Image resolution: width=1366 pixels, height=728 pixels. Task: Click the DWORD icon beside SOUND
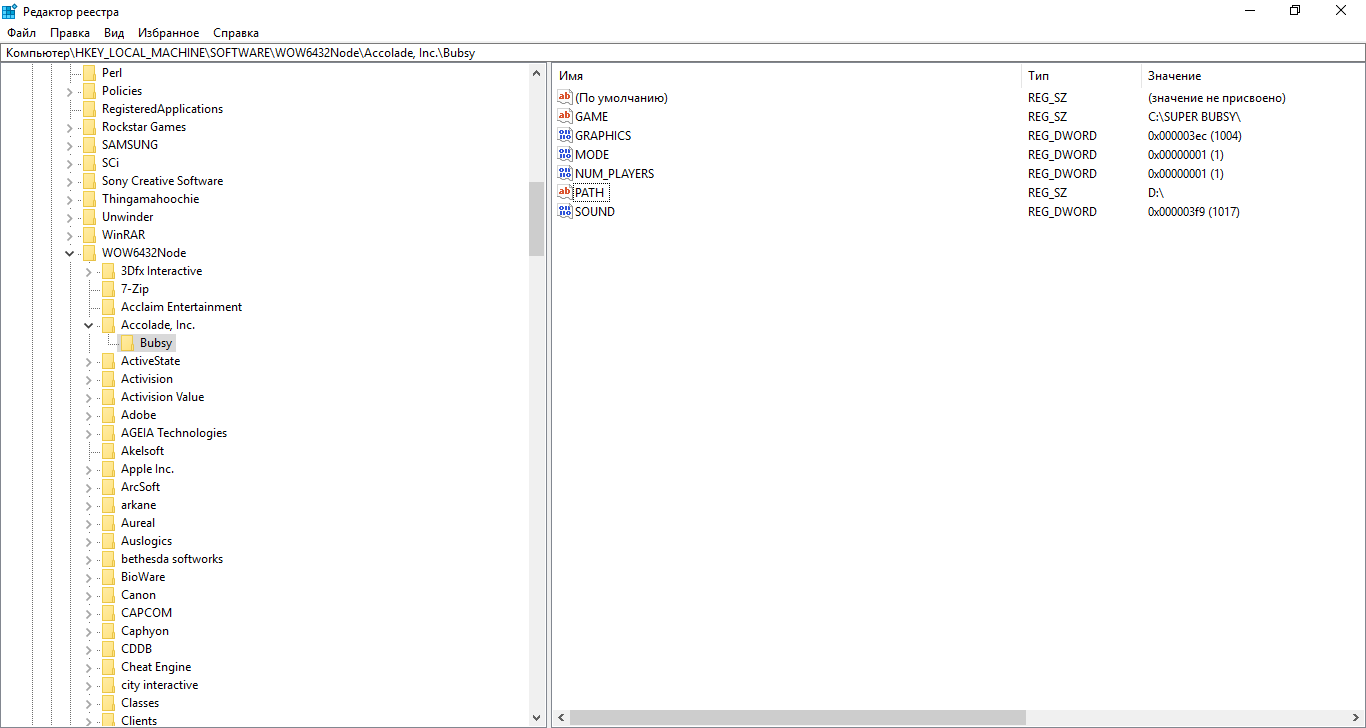(x=564, y=211)
